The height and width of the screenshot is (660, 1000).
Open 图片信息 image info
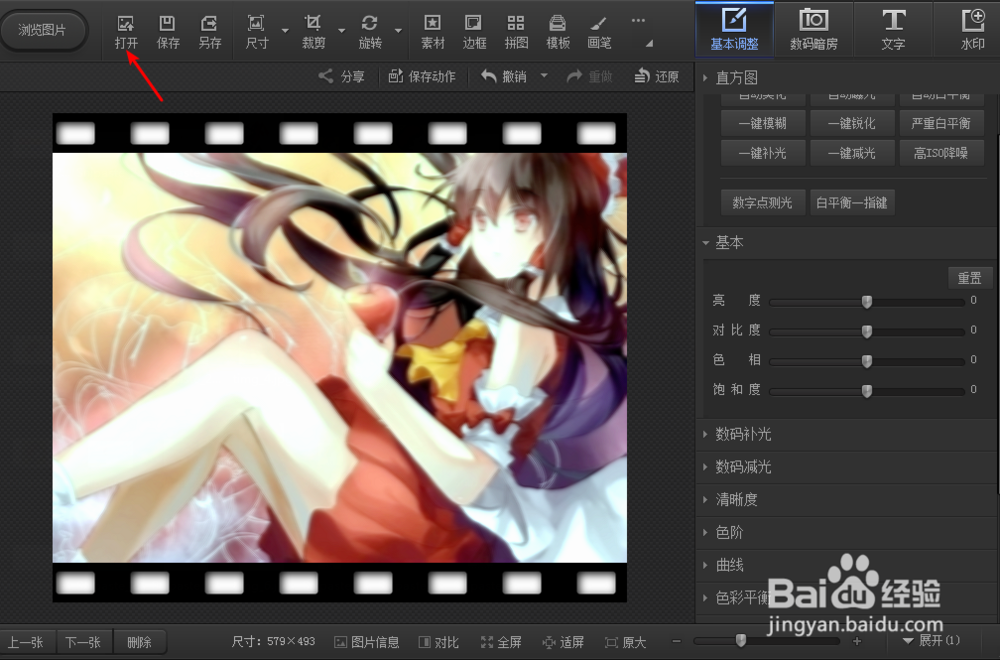pyautogui.click(x=367, y=642)
